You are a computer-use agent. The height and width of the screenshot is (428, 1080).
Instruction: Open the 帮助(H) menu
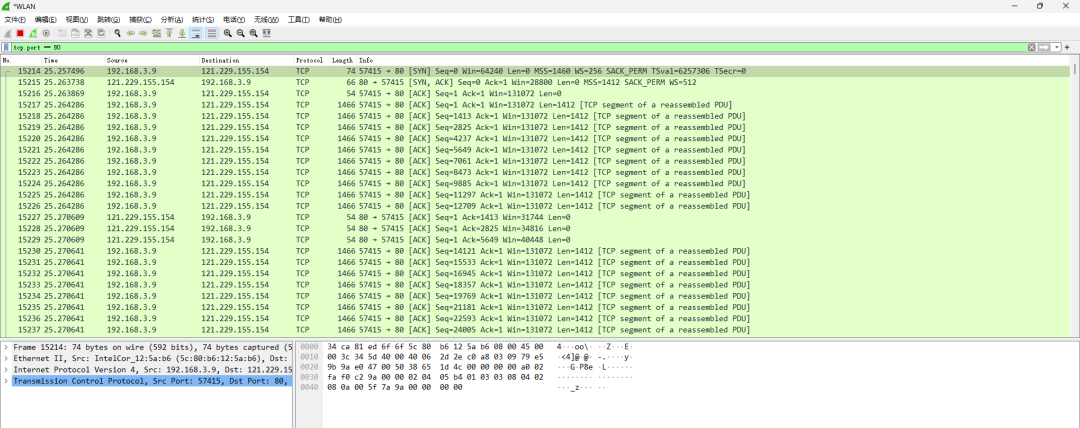tap(330, 19)
